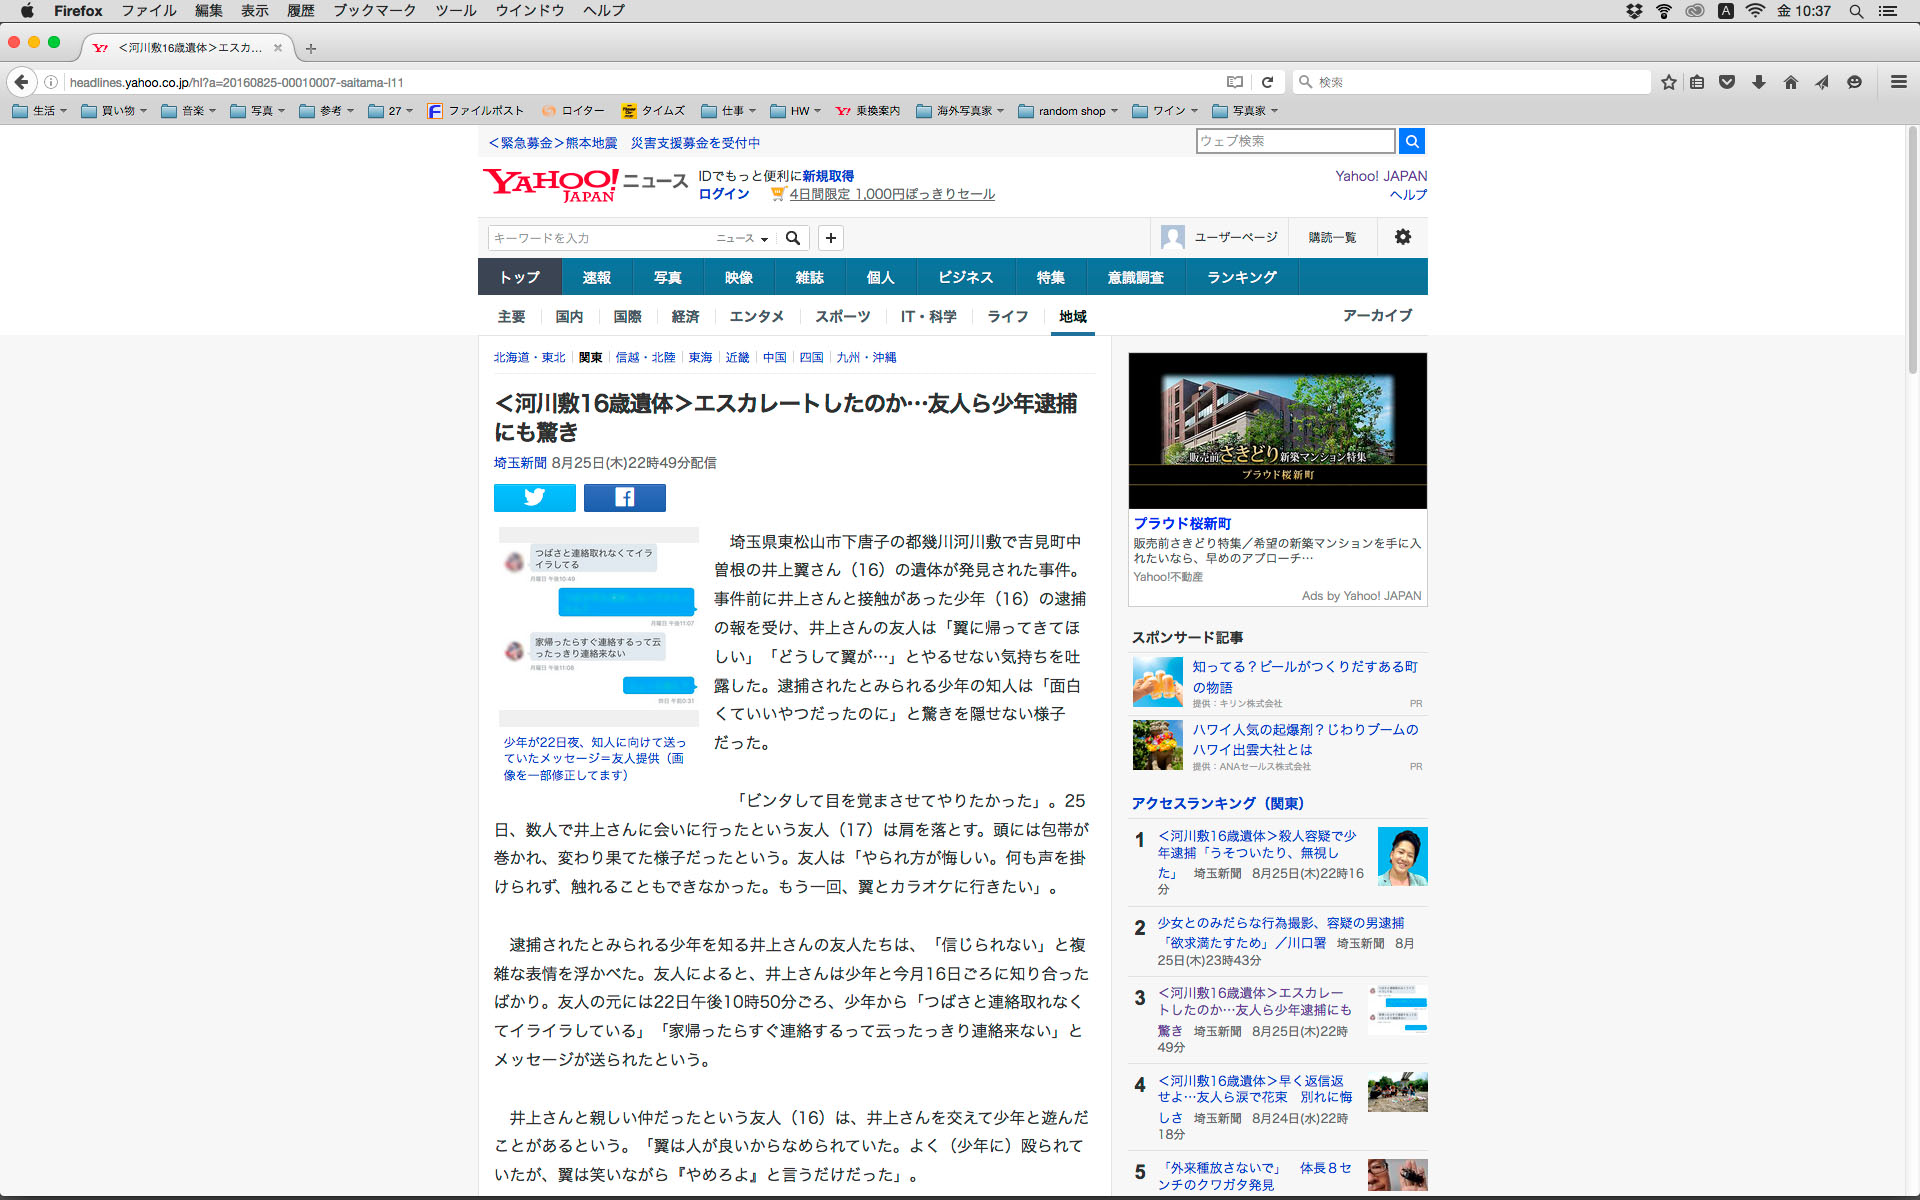Open 埼玉新聞 source link under headline

point(520,463)
